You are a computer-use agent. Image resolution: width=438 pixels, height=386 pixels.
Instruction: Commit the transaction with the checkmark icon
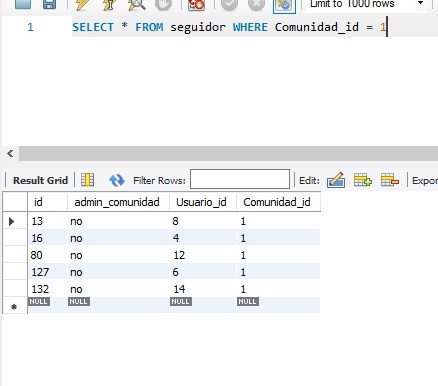click(229, 4)
